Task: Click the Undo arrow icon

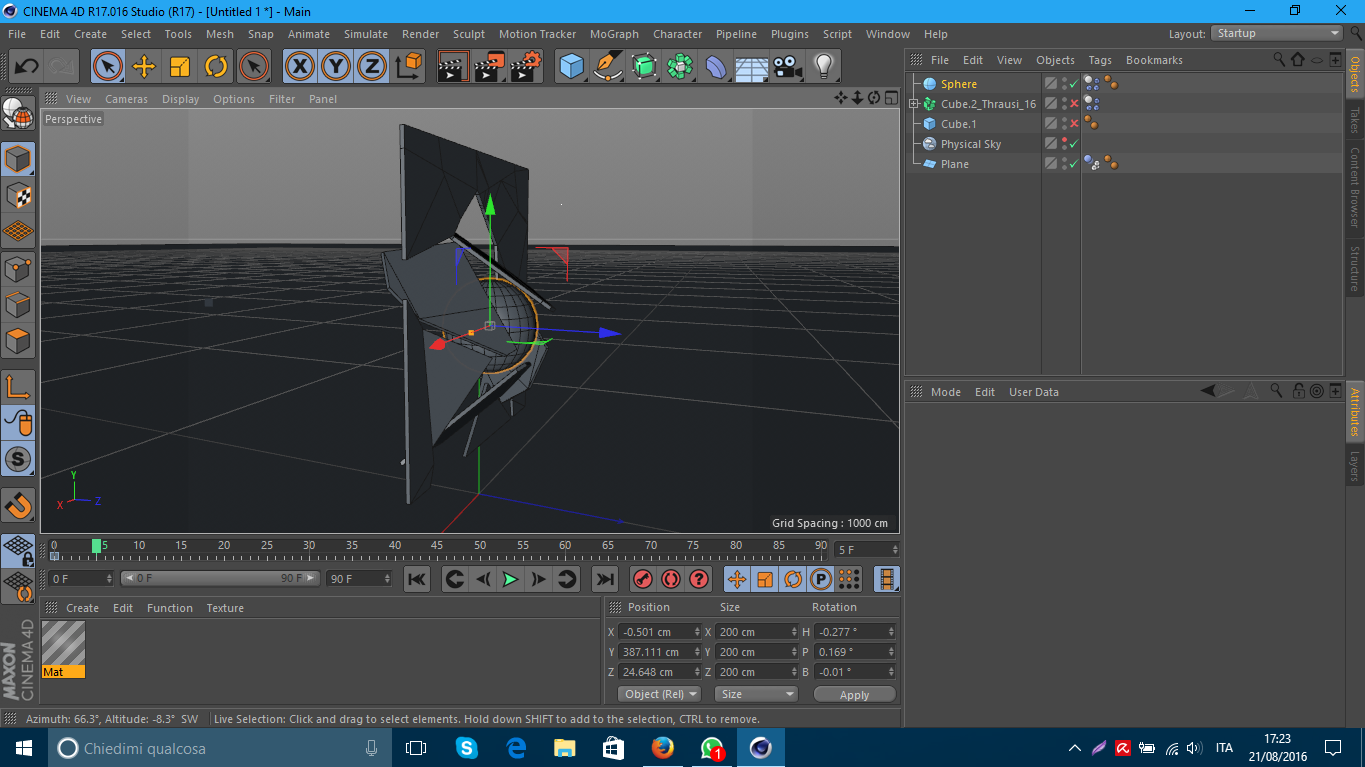Action: tap(26, 67)
